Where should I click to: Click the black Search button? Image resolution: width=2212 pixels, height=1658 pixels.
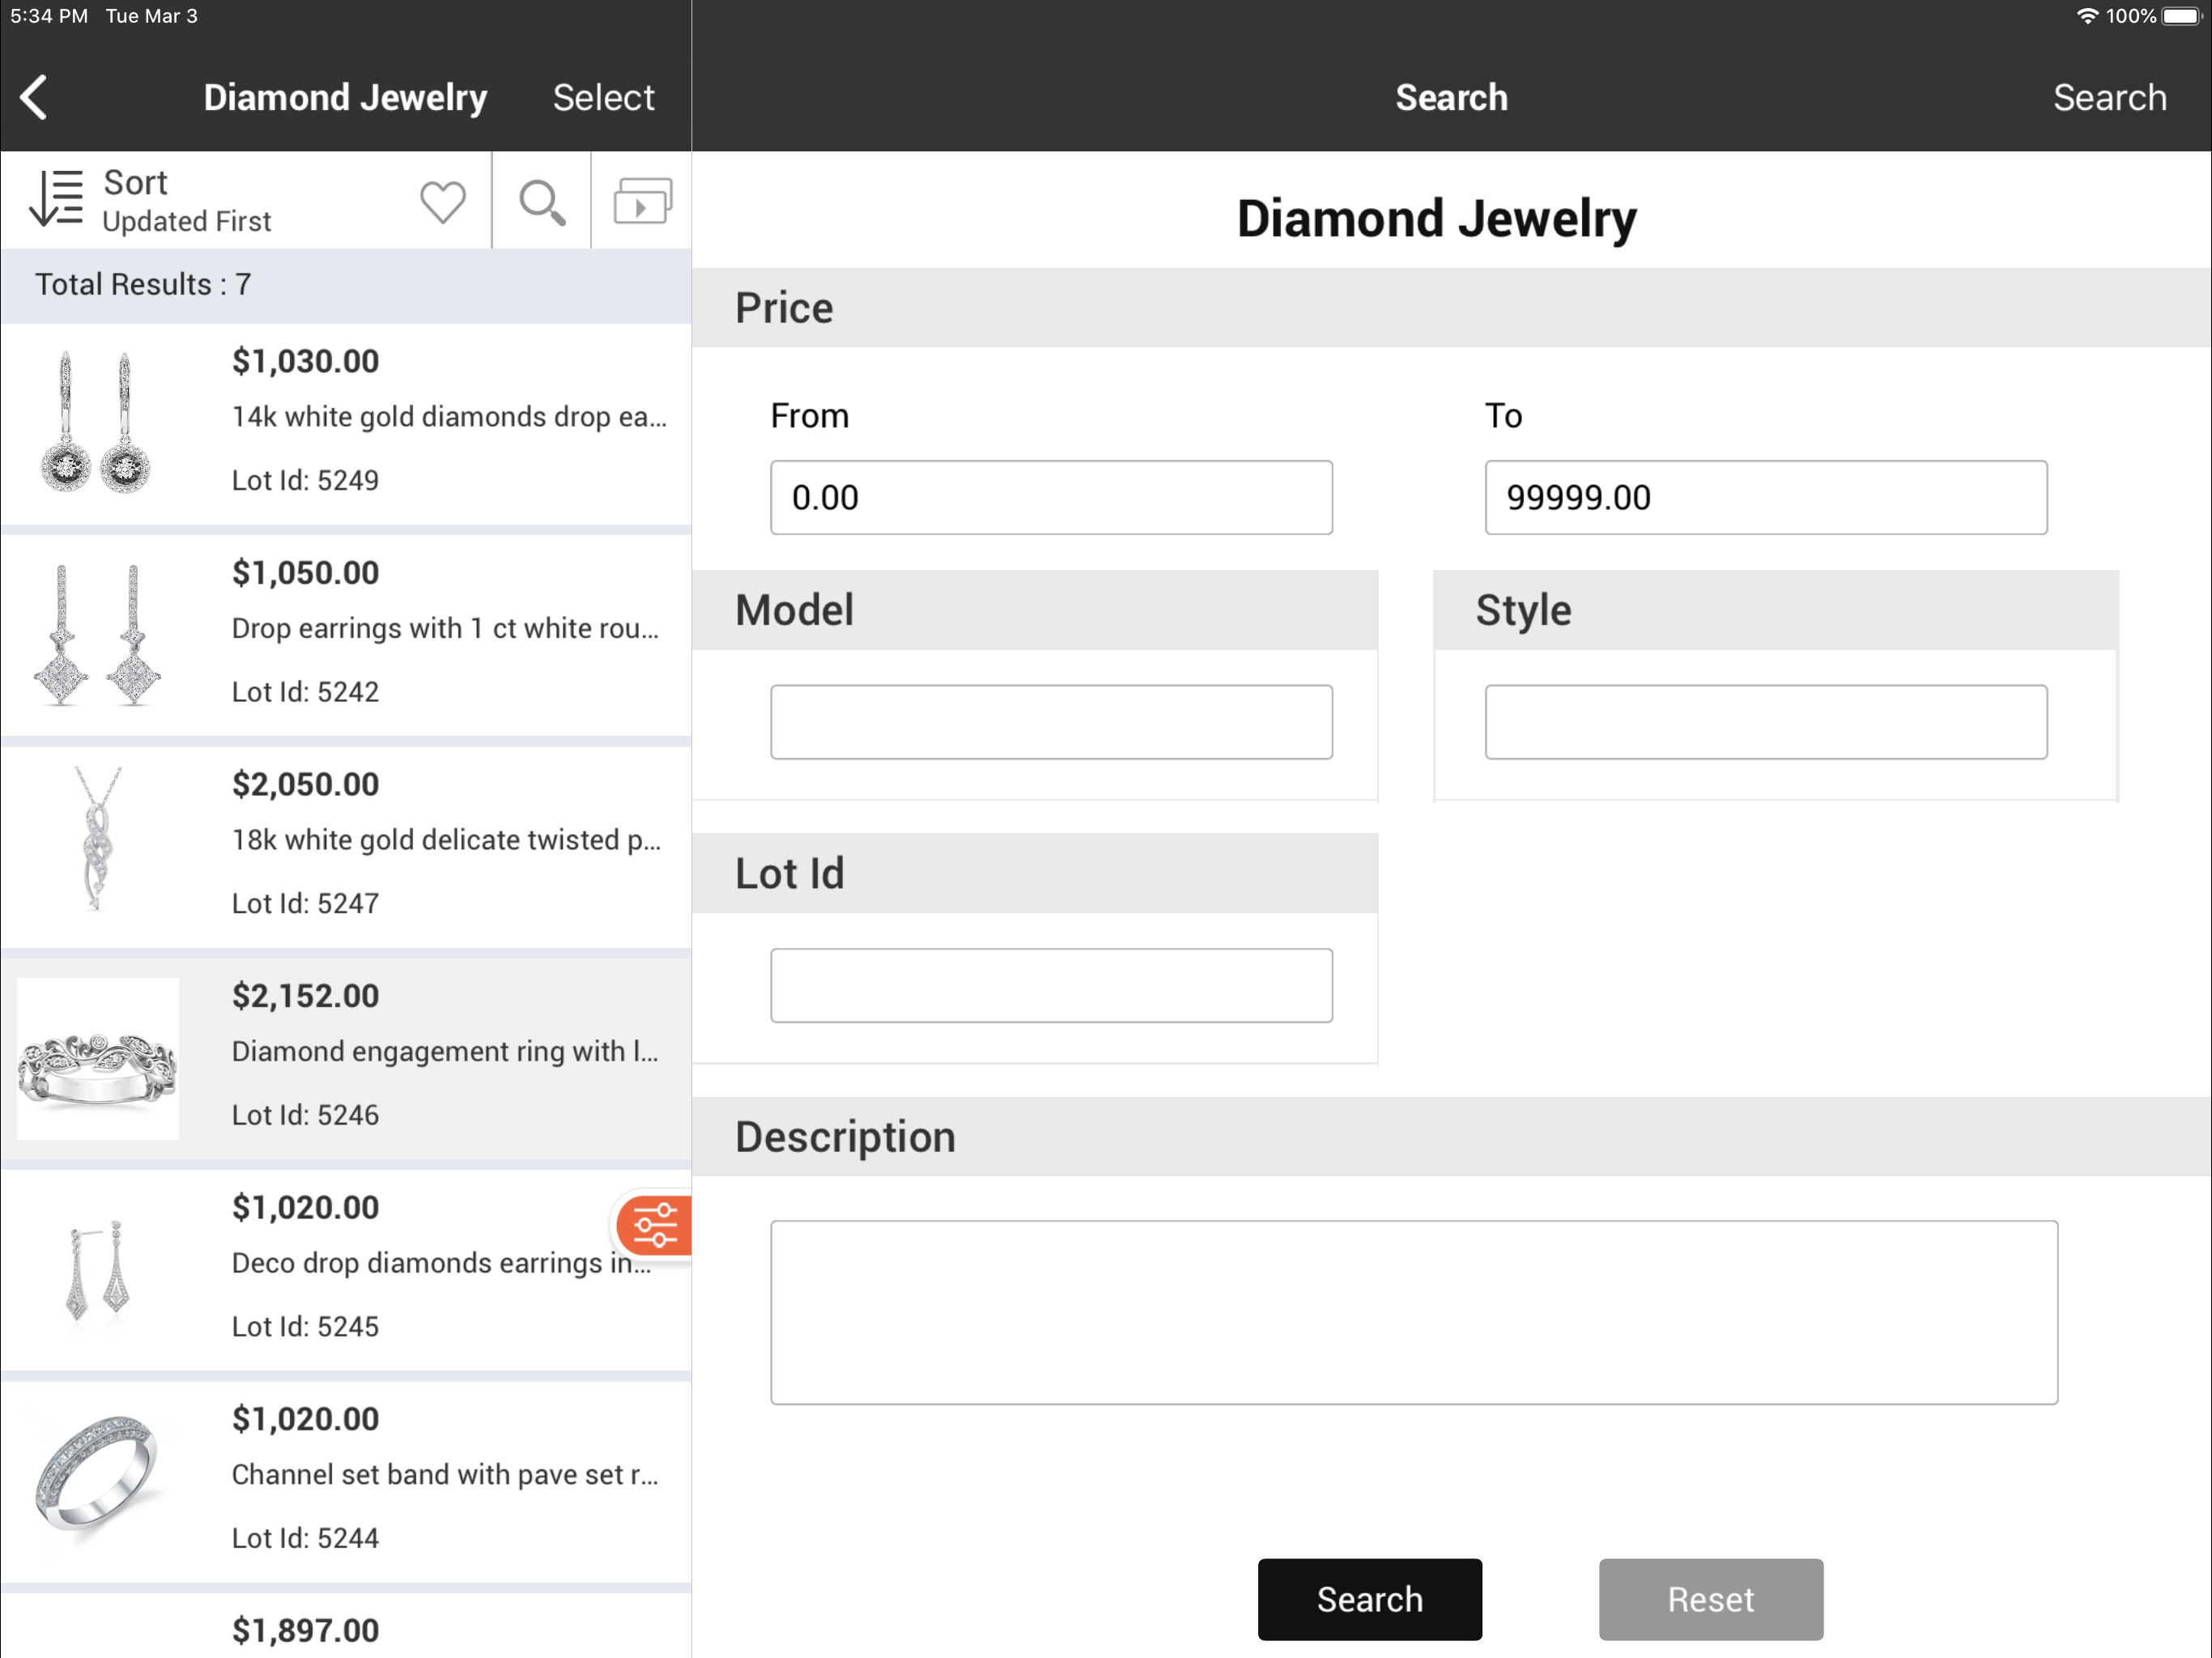click(x=1369, y=1599)
